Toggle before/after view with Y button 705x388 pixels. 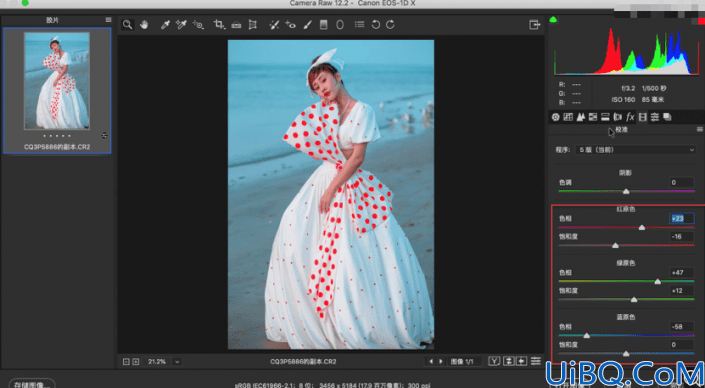tap(495, 361)
